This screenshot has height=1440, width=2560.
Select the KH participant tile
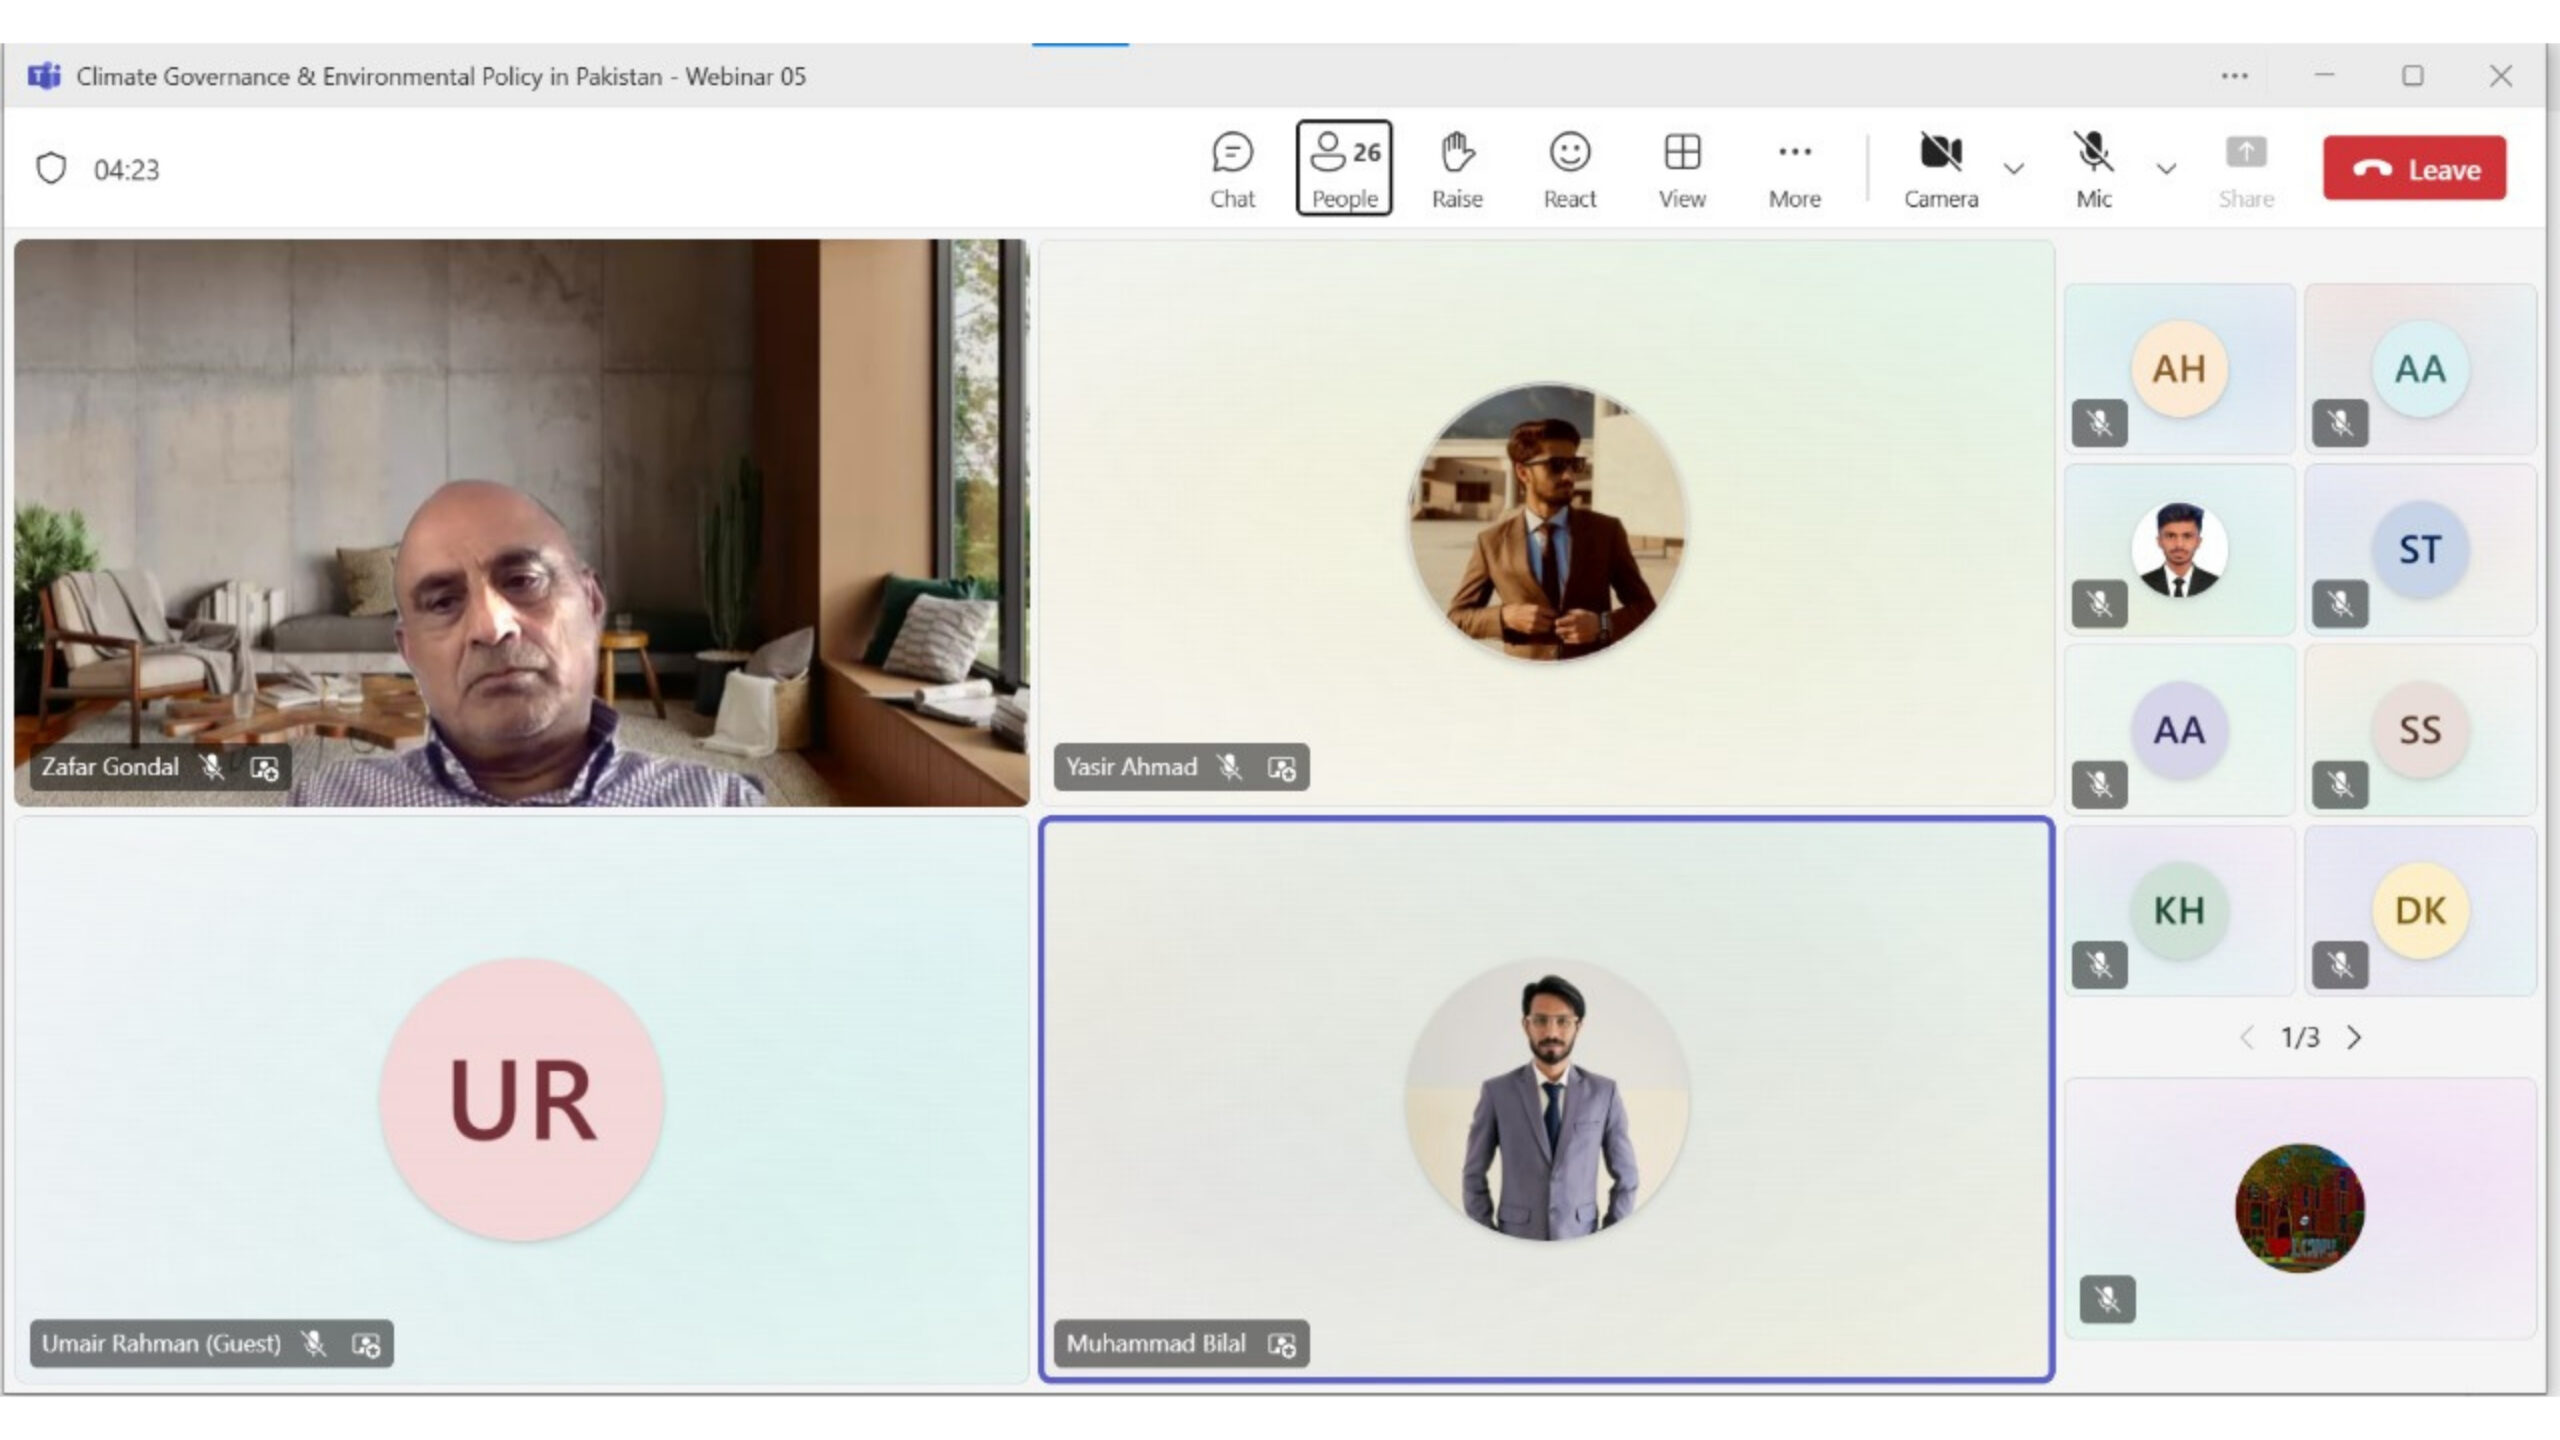tap(2180, 910)
